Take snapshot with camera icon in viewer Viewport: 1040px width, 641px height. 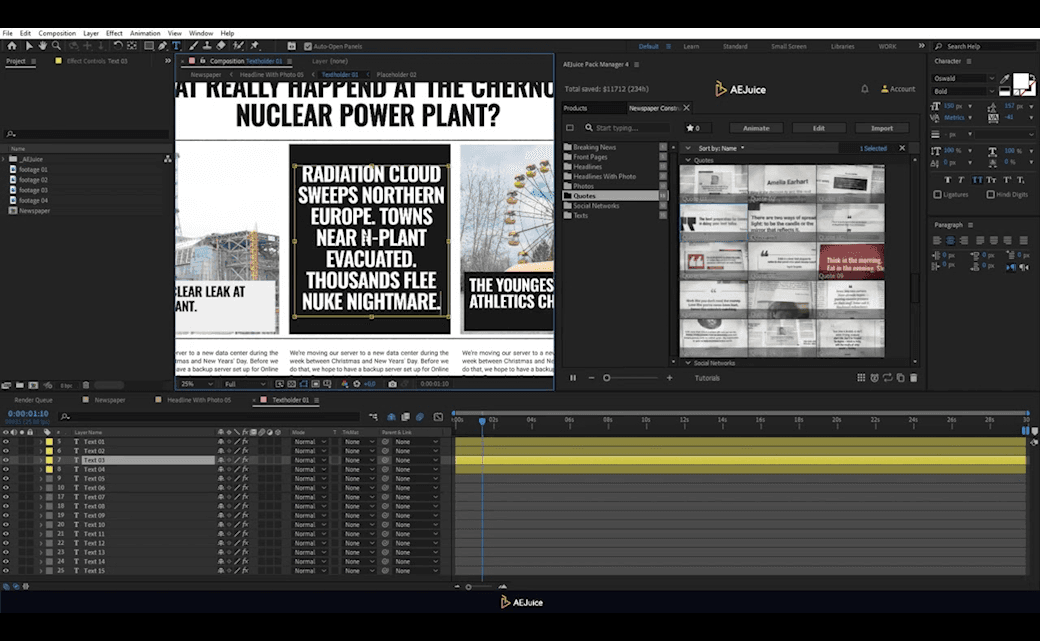(393, 384)
